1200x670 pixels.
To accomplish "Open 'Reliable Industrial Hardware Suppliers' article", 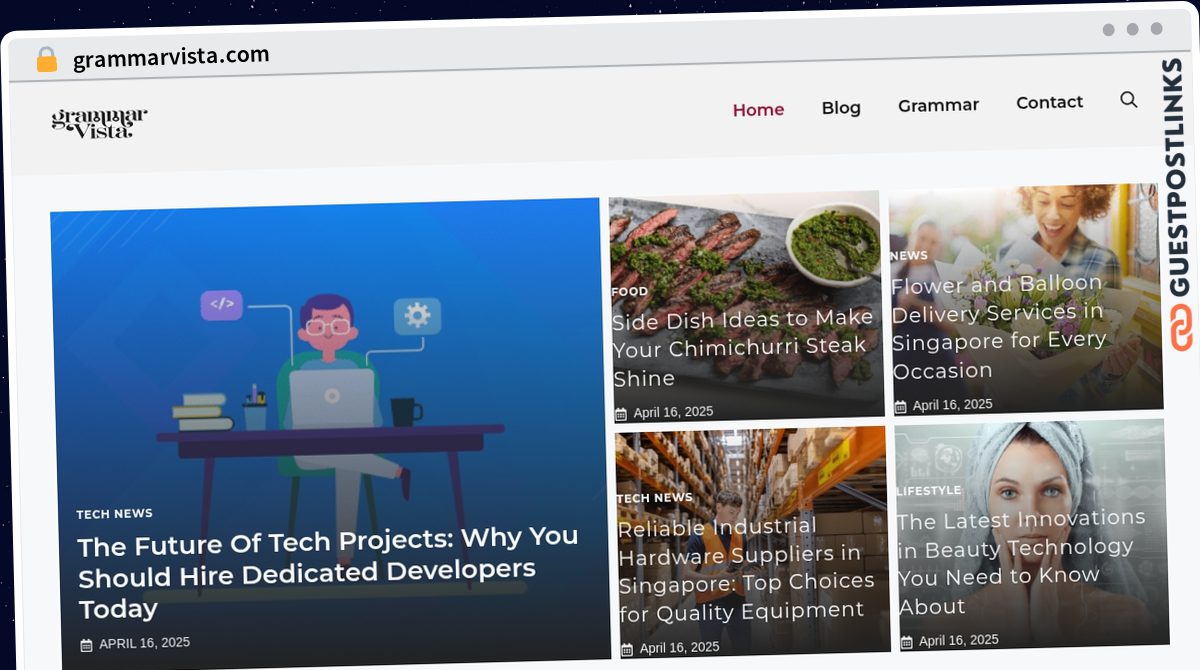I will [746, 568].
